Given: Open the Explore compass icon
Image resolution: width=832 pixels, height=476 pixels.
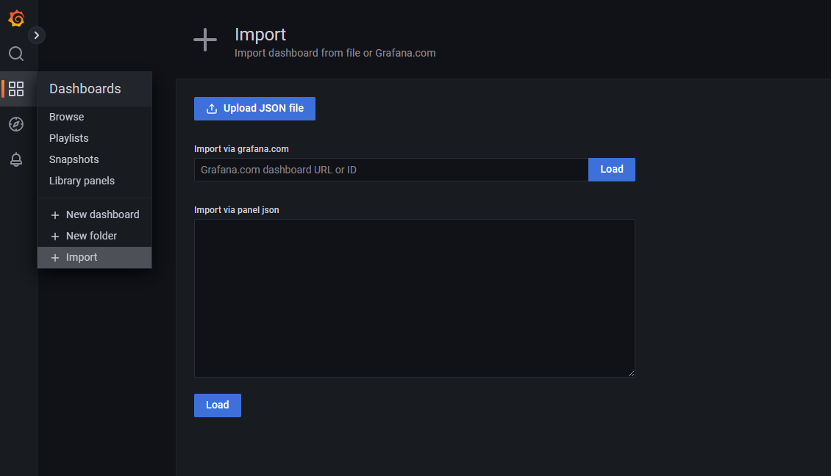Looking at the screenshot, I should coord(16,124).
